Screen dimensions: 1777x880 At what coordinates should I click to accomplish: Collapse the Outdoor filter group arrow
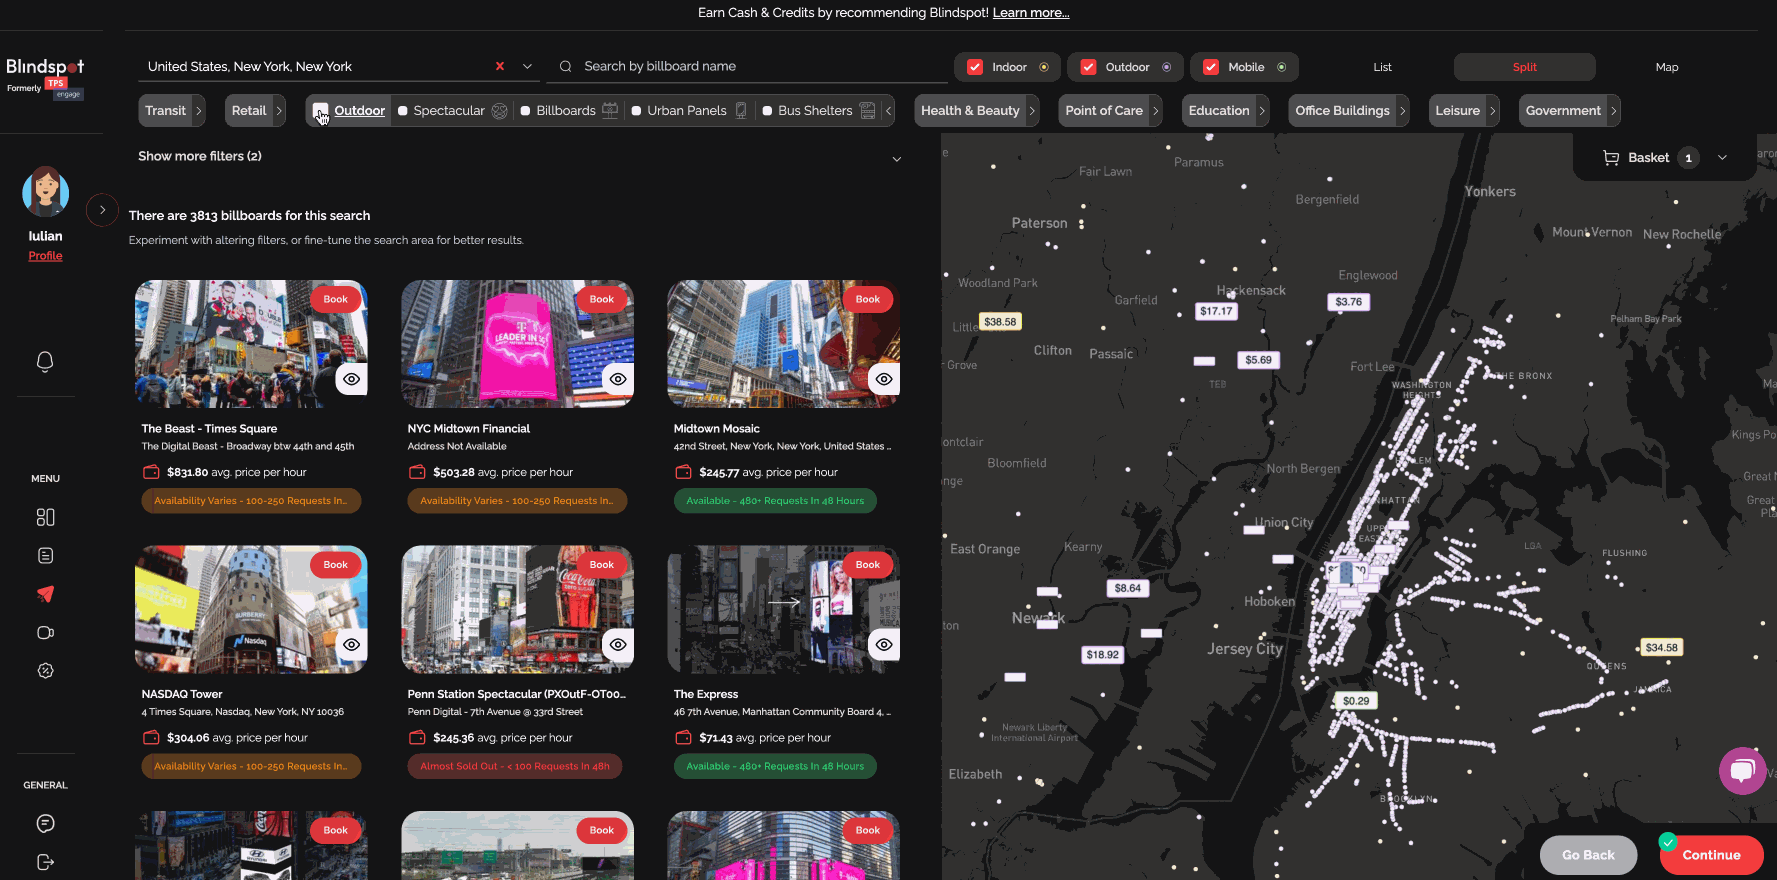click(888, 111)
